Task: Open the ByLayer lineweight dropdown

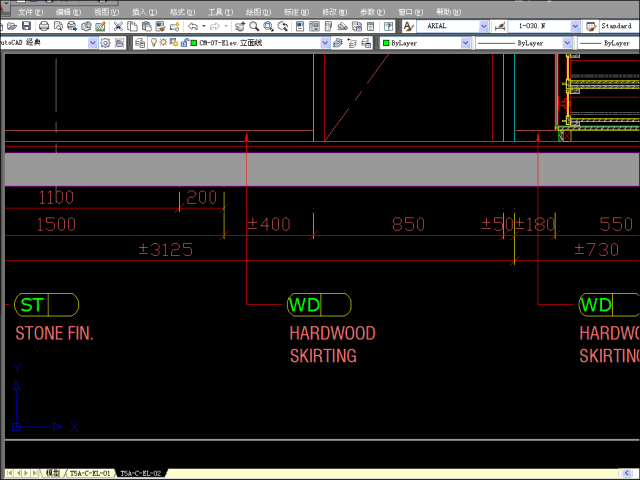Action: coord(609,42)
